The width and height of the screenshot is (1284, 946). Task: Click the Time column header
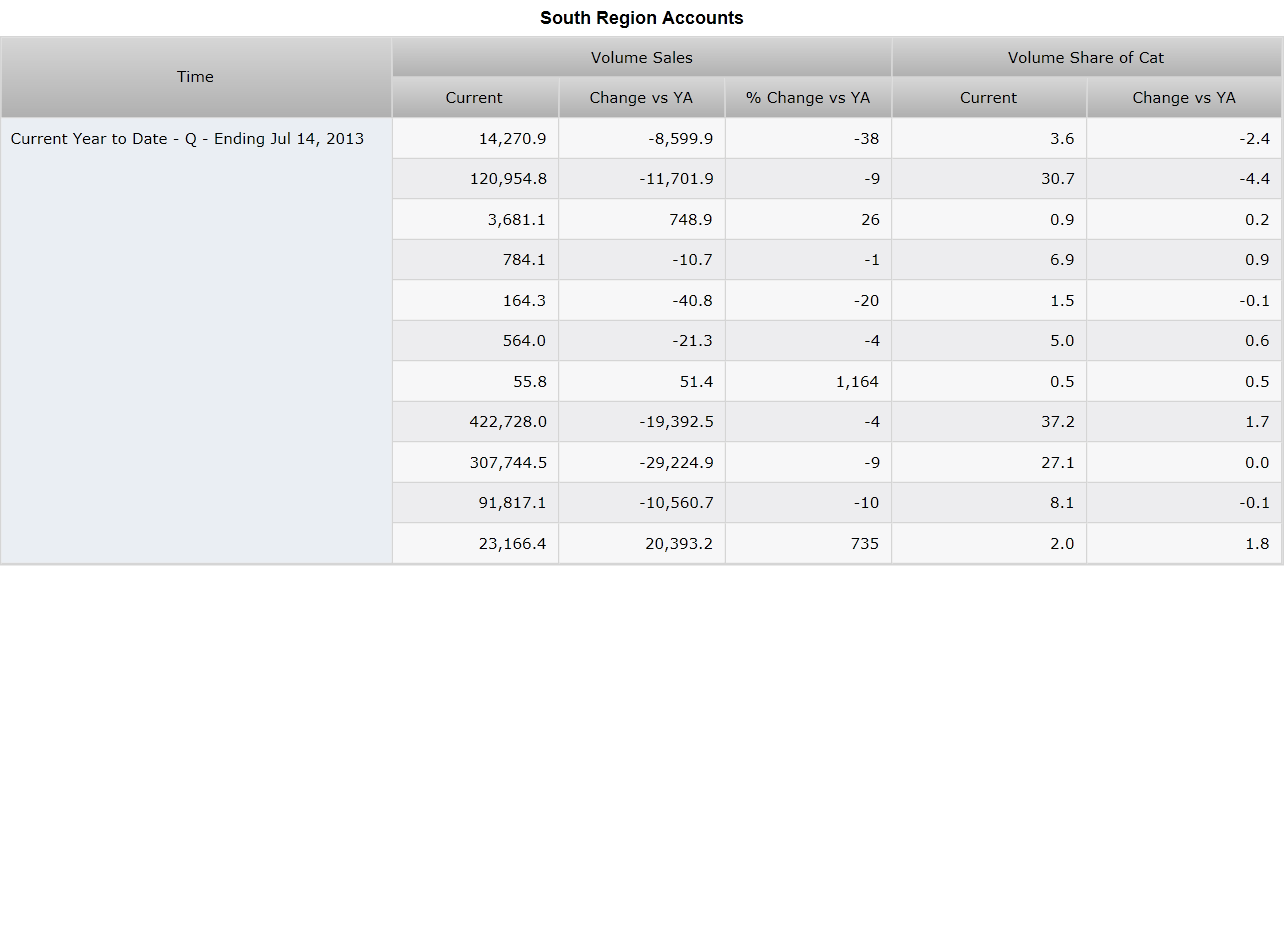pyautogui.click(x=196, y=77)
